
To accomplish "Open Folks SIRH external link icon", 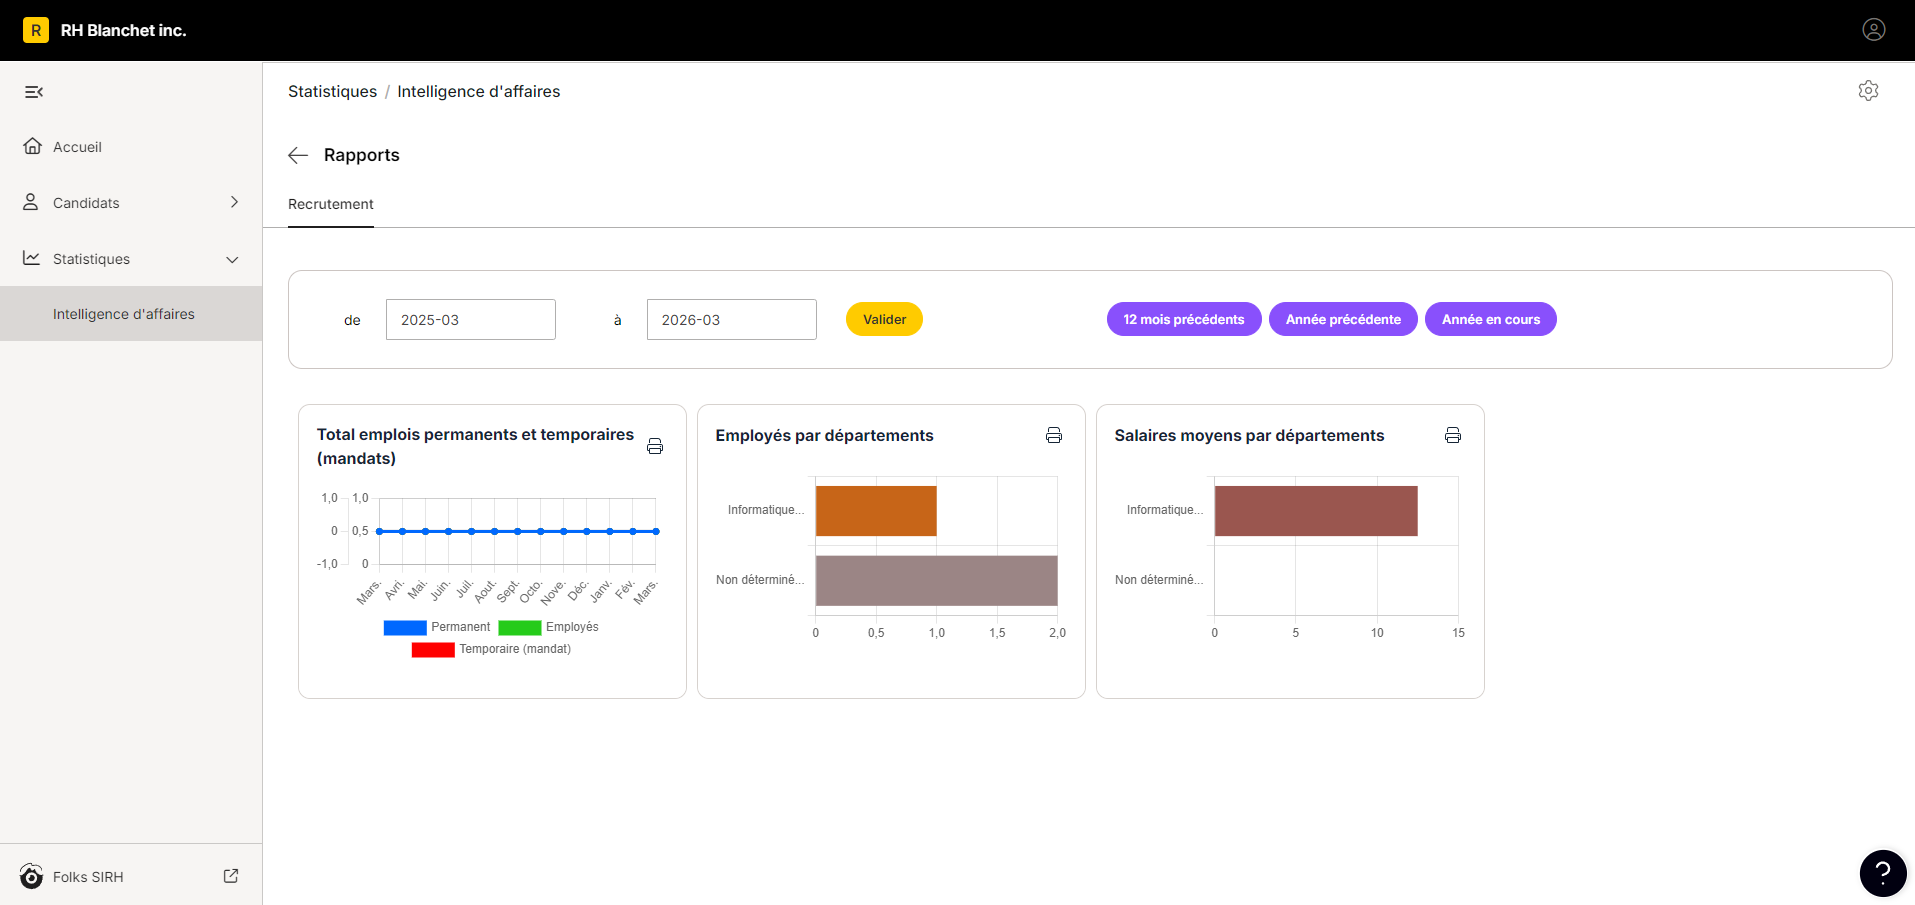I will click(x=231, y=876).
